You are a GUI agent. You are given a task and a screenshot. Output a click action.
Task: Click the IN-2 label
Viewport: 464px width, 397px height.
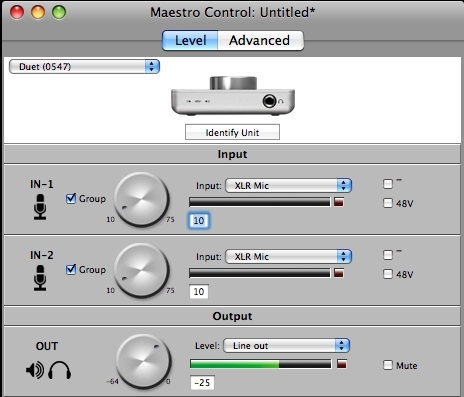(x=42, y=255)
